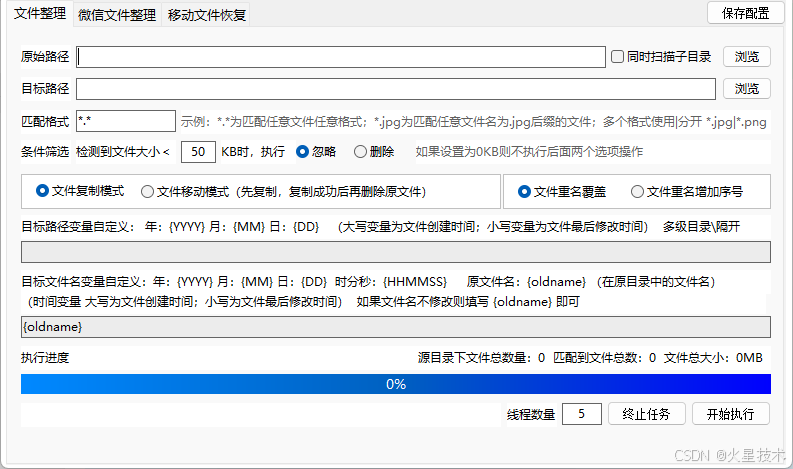
Task: Click the 目标路径变量自定义 gray text field
Action: 396,252
